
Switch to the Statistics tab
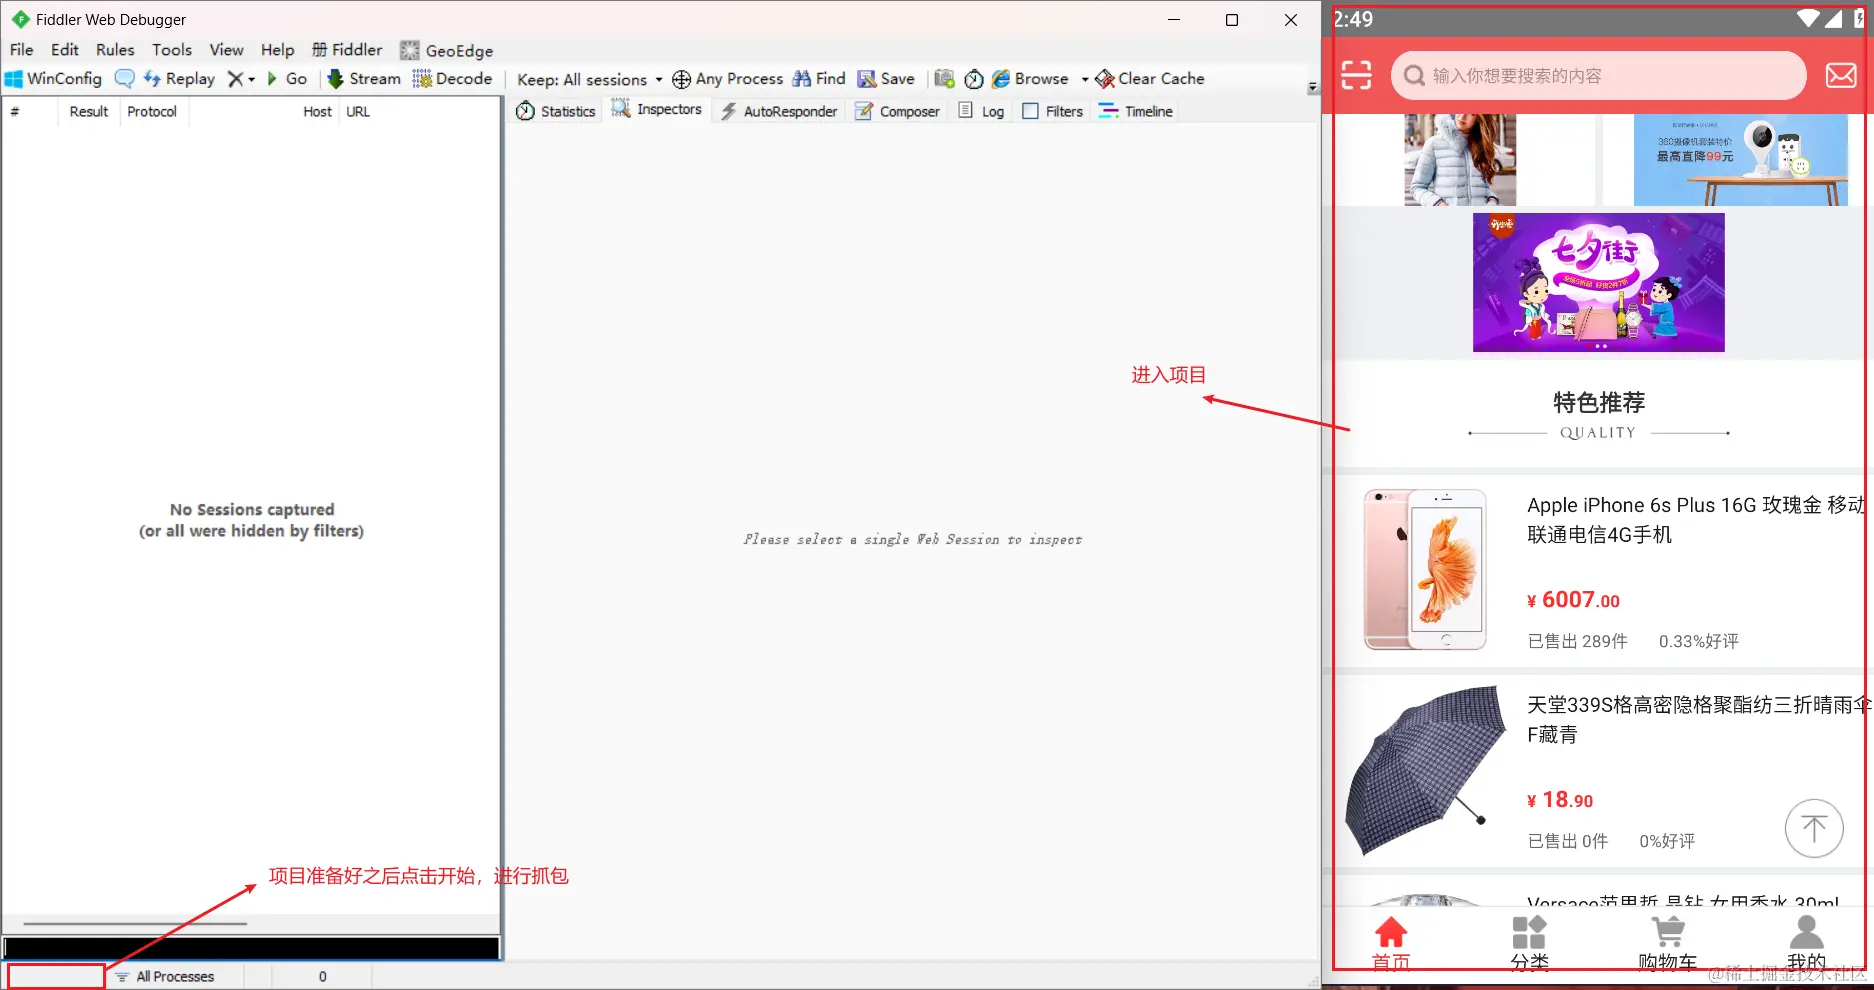pyautogui.click(x=556, y=111)
